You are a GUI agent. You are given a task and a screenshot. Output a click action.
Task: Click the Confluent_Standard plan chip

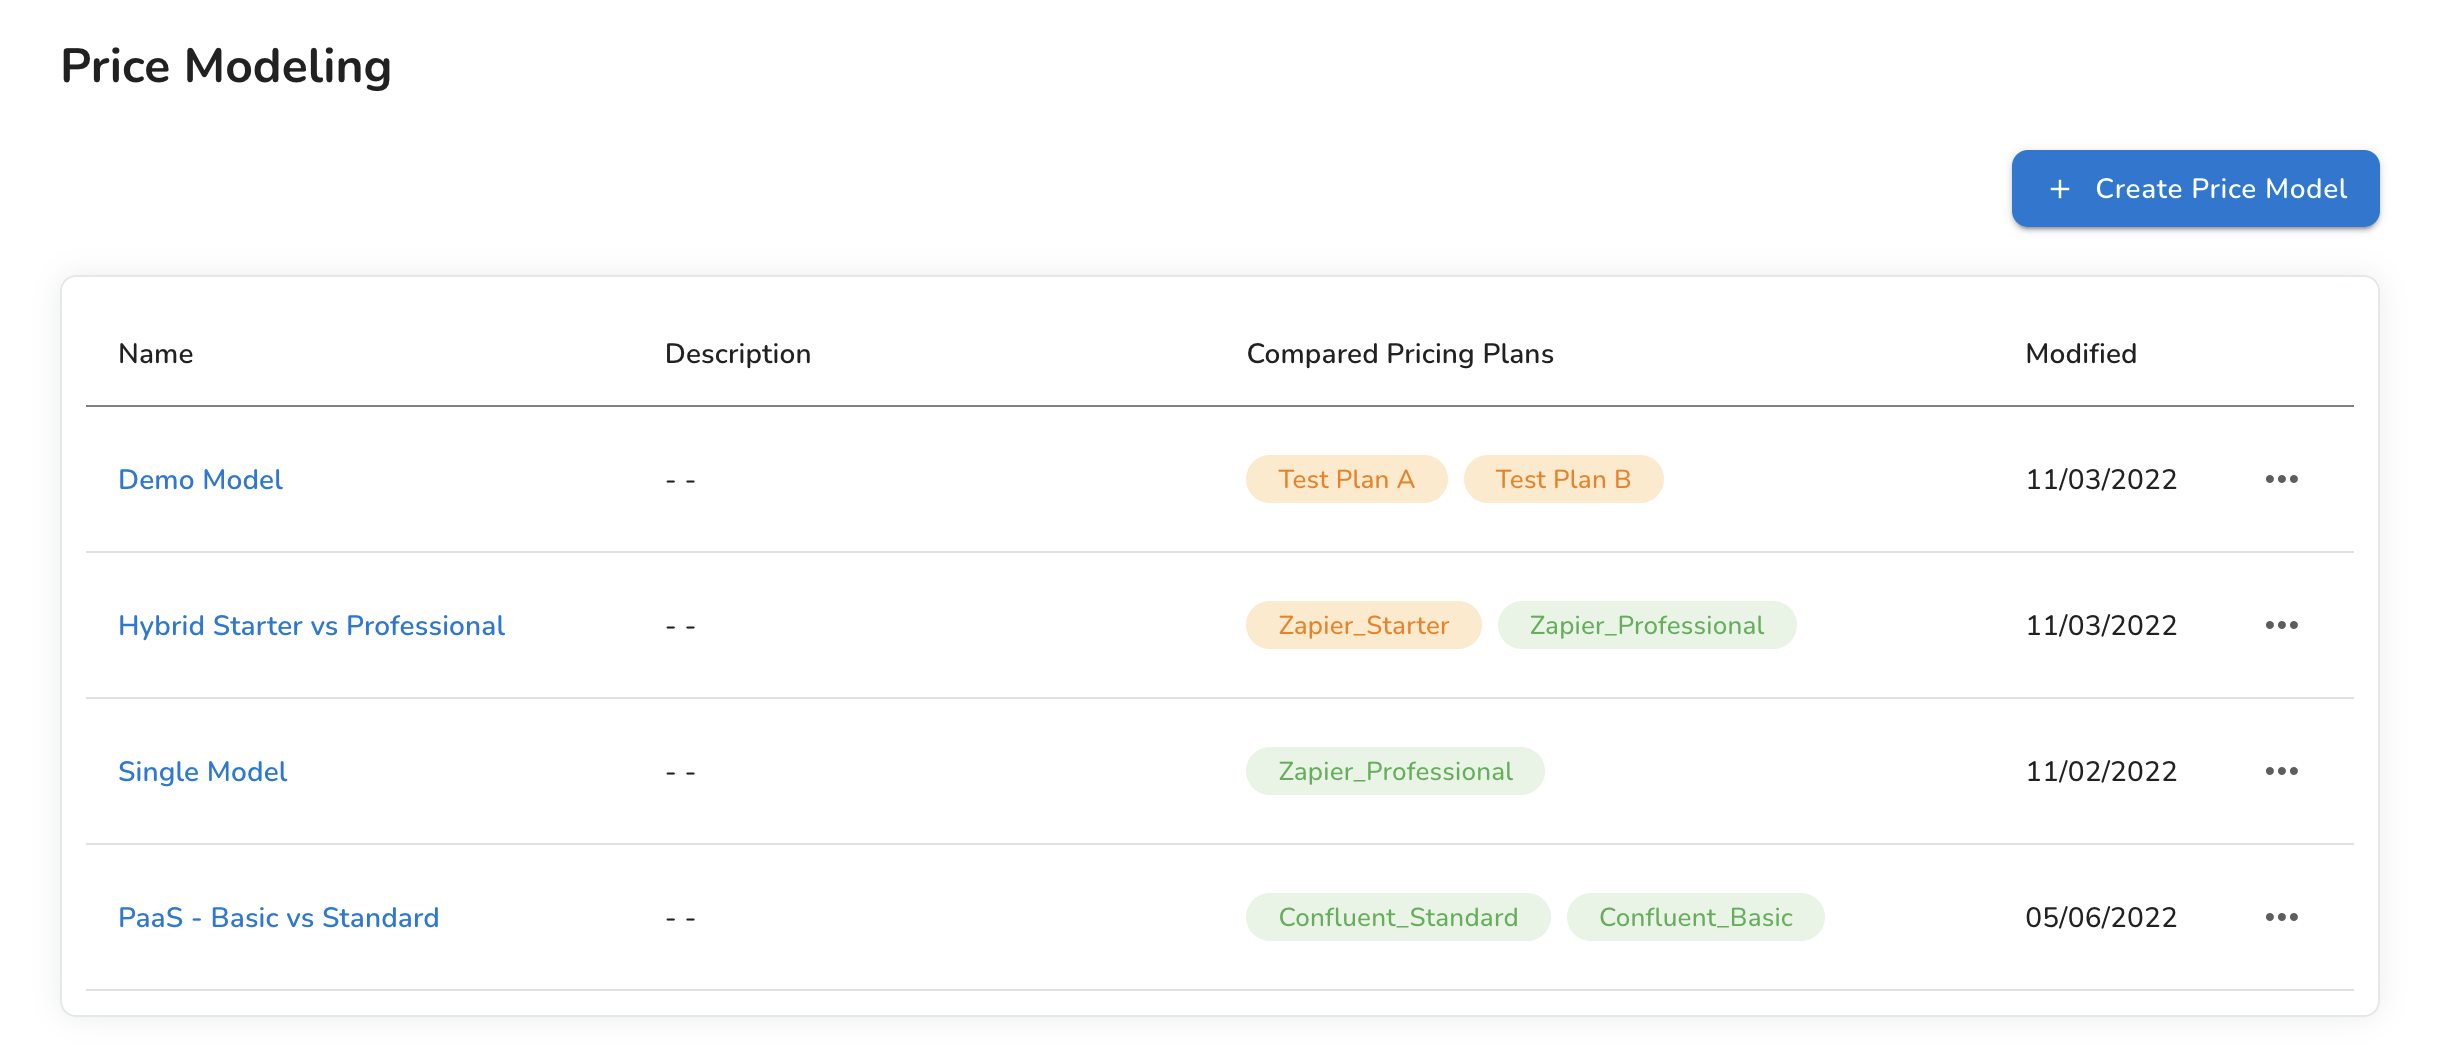pyautogui.click(x=1398, y=917)
